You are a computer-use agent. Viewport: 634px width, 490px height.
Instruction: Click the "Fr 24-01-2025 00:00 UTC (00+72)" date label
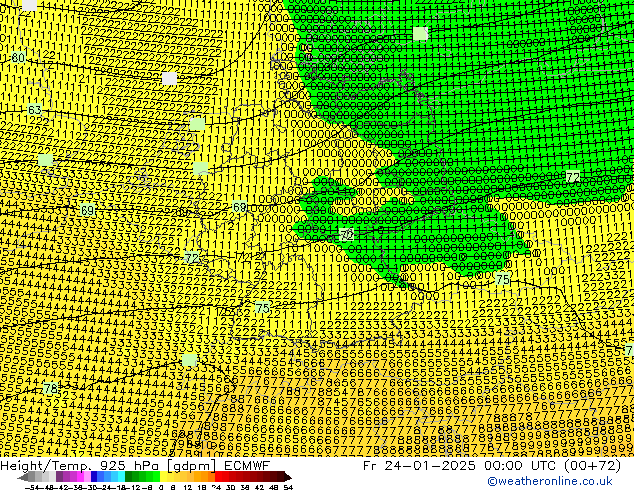tap(492, 465)
